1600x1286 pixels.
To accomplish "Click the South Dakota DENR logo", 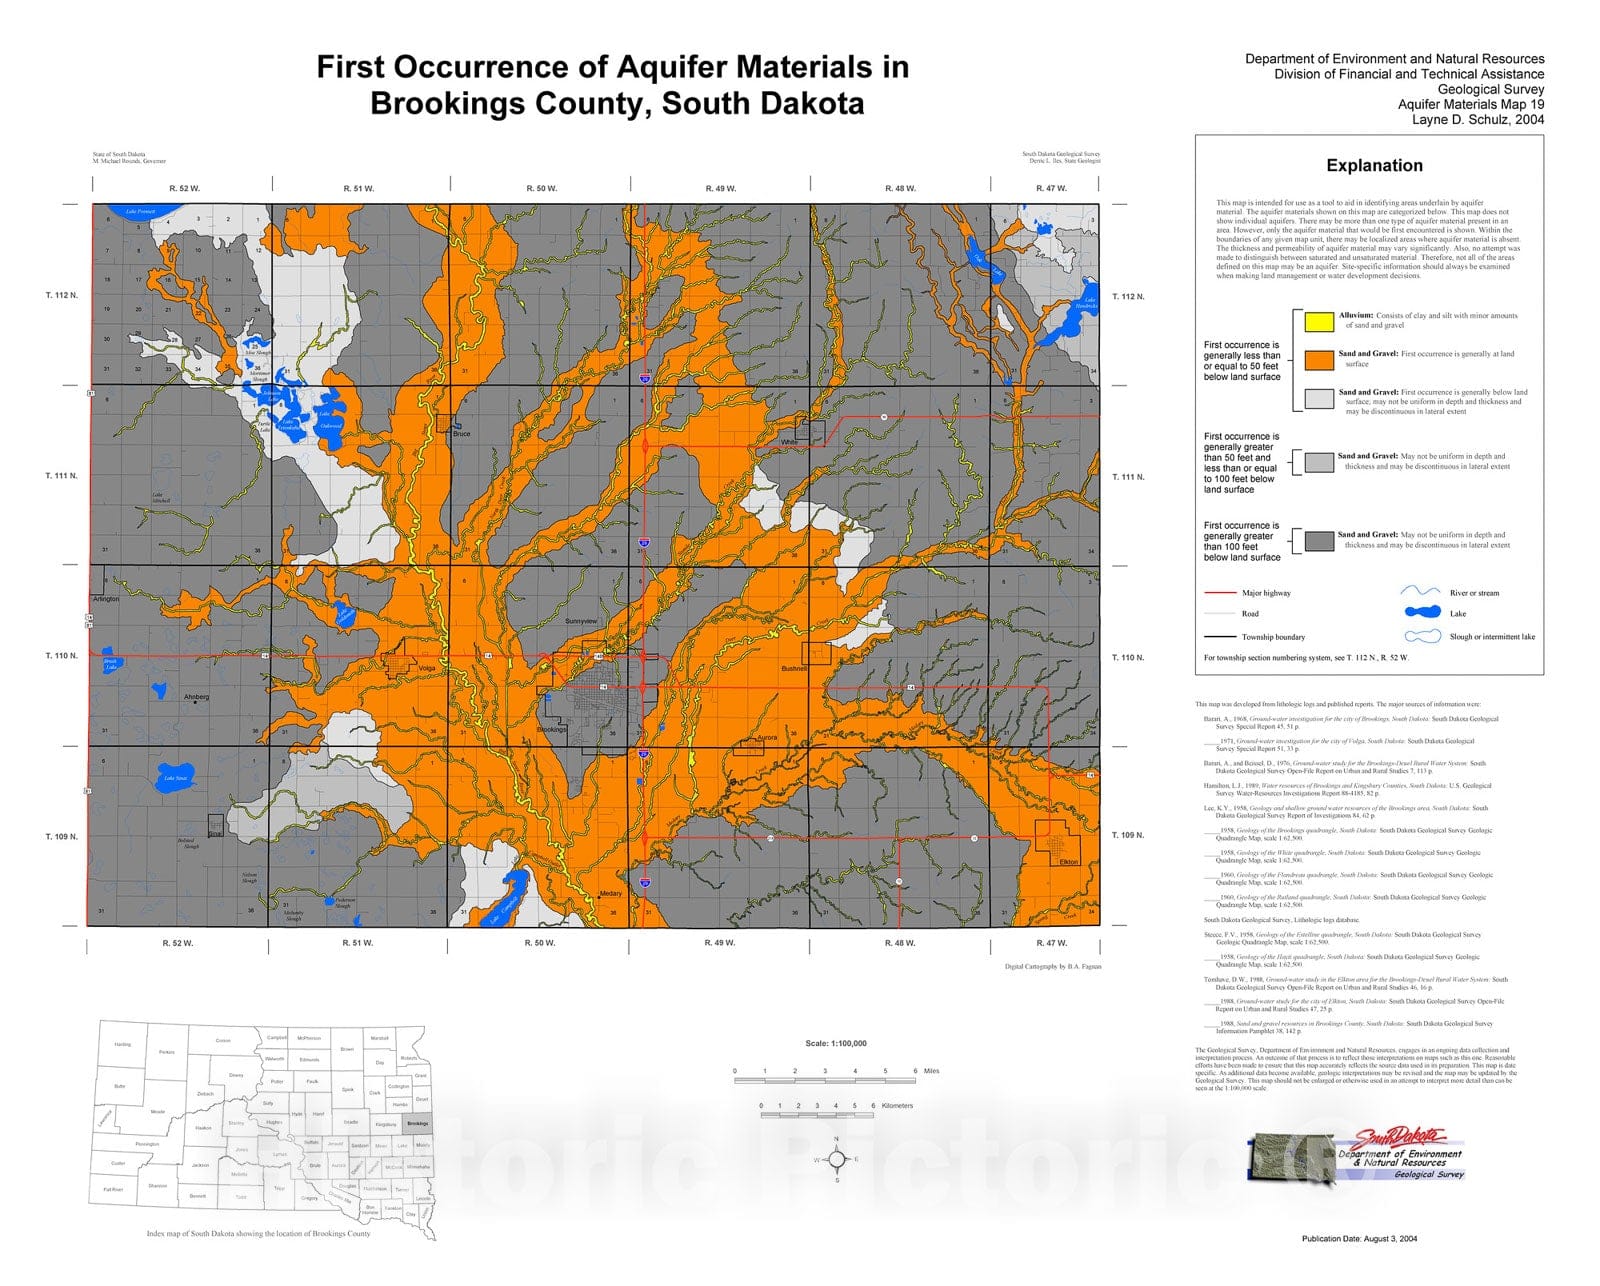I will (1357, 1157).
